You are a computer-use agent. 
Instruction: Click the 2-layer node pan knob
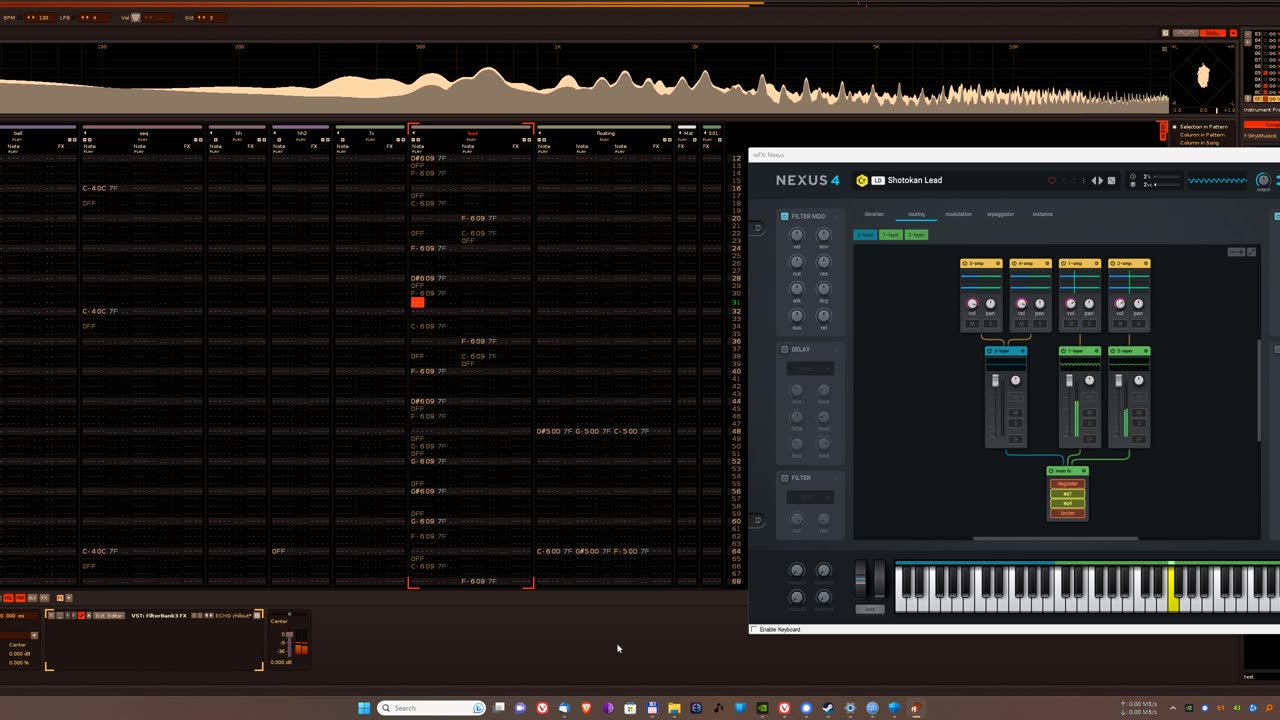(1138, 380)
